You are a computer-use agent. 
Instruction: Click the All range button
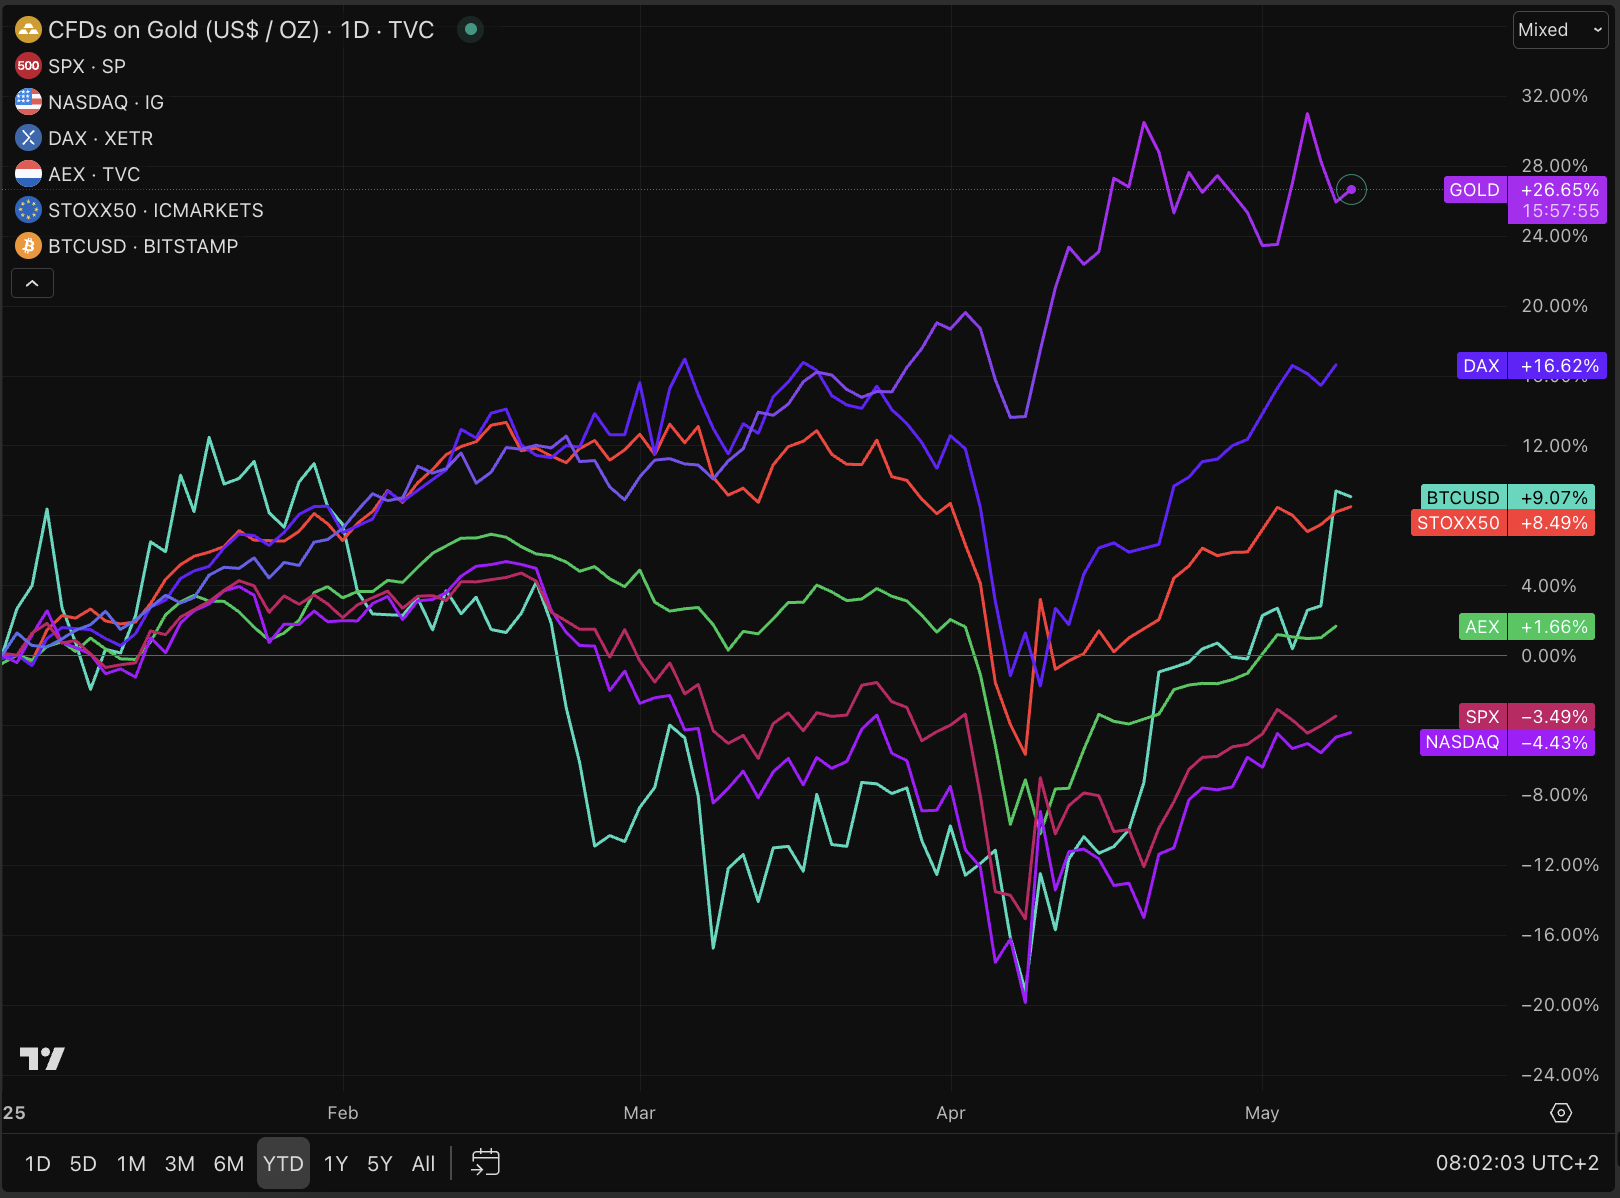click(423, 1164)
